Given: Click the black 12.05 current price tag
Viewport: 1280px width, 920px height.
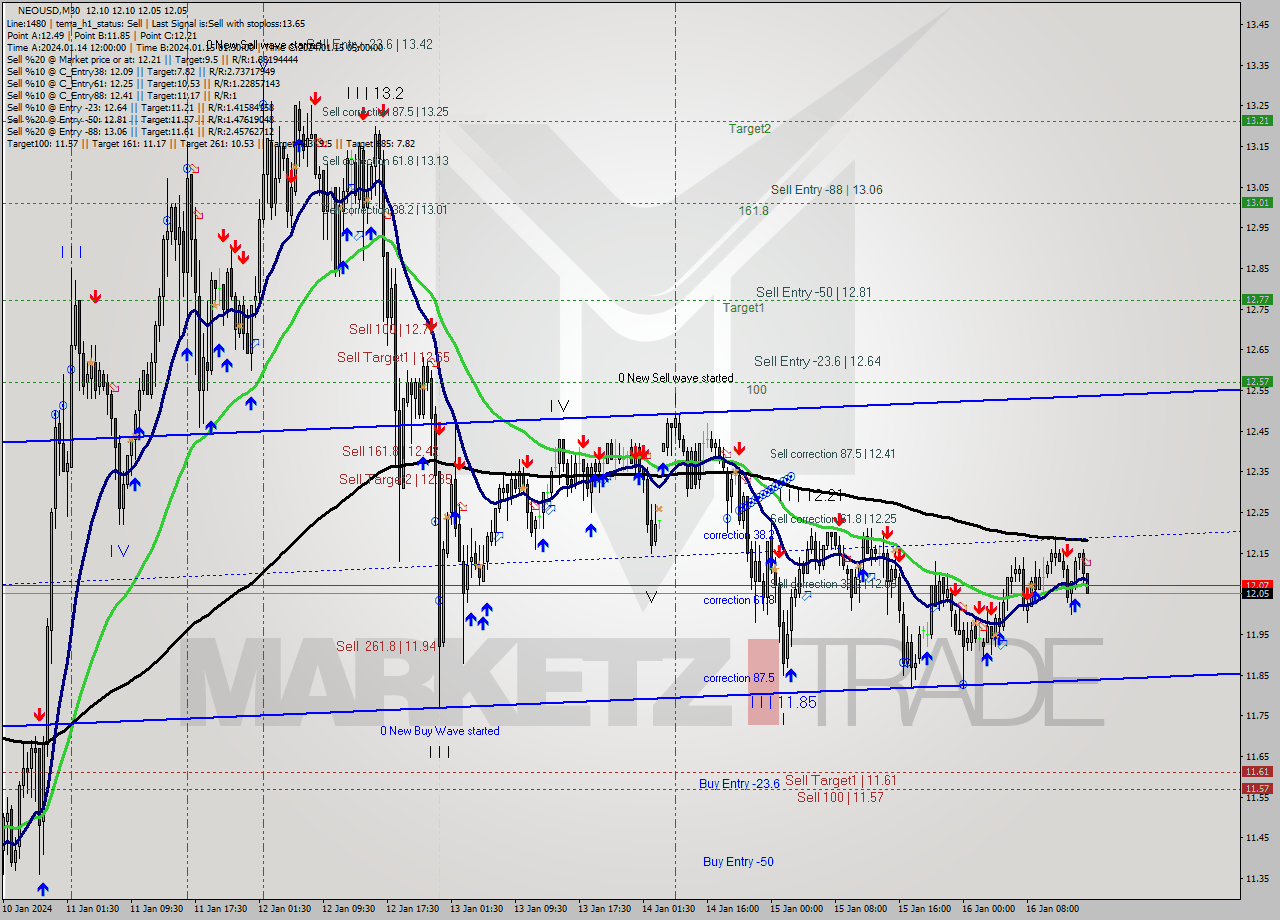Looking at the screenshot, I should point(1256,593).
